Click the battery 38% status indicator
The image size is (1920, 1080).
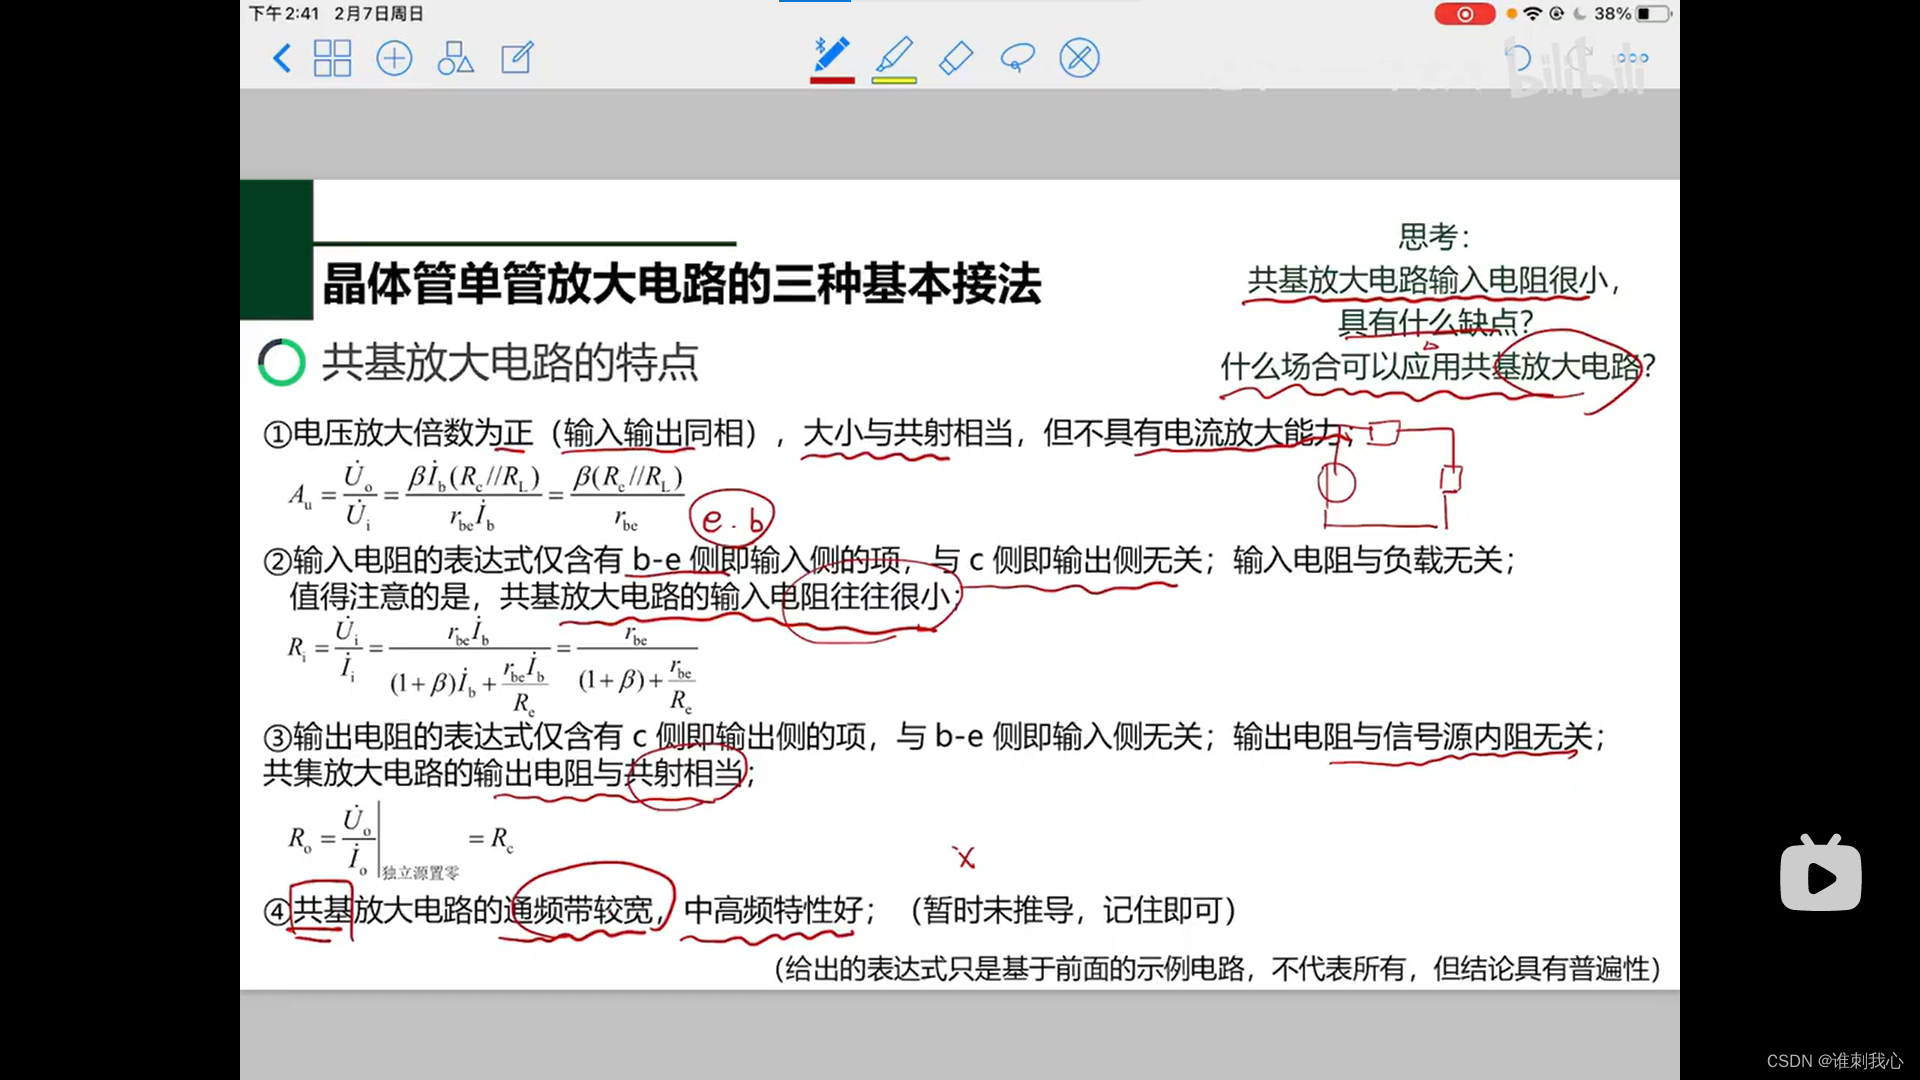[1632, 14]
